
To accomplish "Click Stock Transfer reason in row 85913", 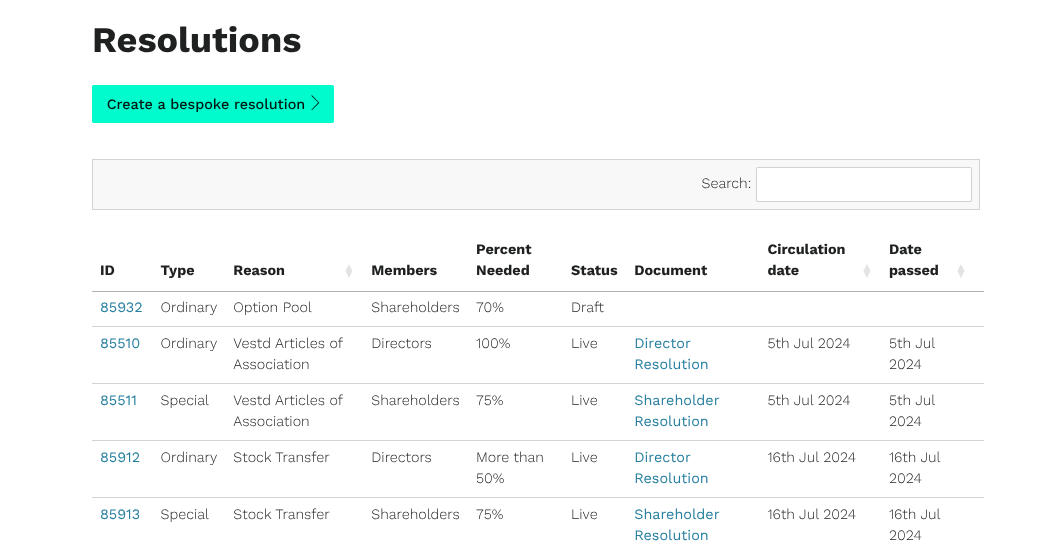I will click(281, 515).
